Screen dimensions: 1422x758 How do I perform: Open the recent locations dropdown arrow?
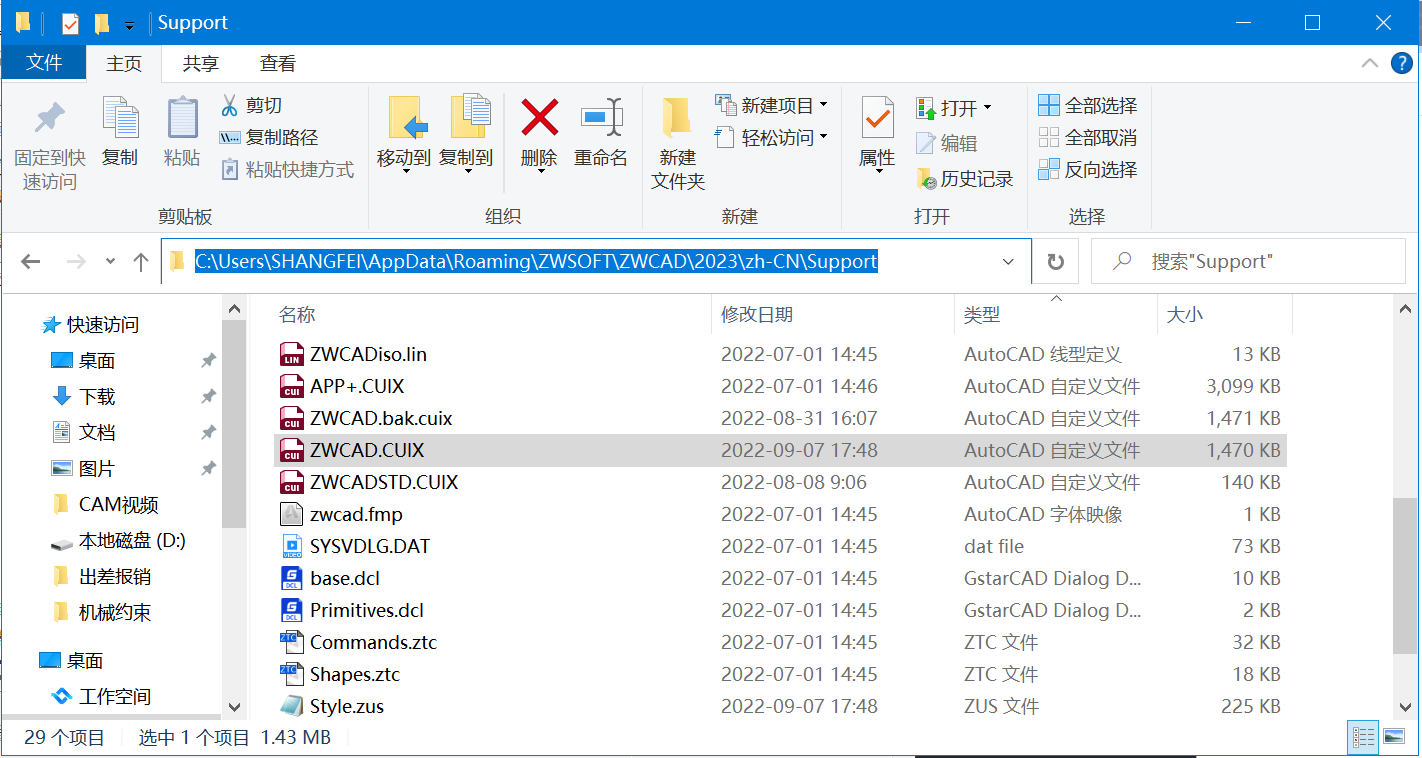point(110,262)
